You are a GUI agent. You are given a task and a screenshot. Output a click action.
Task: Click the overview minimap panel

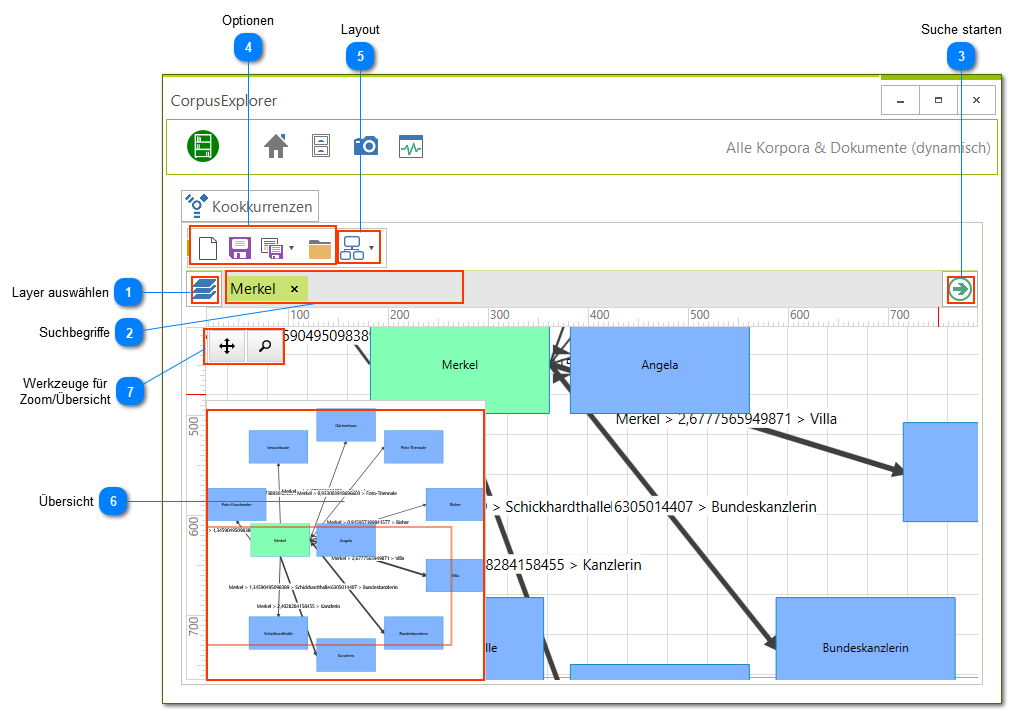pos(345,545)
